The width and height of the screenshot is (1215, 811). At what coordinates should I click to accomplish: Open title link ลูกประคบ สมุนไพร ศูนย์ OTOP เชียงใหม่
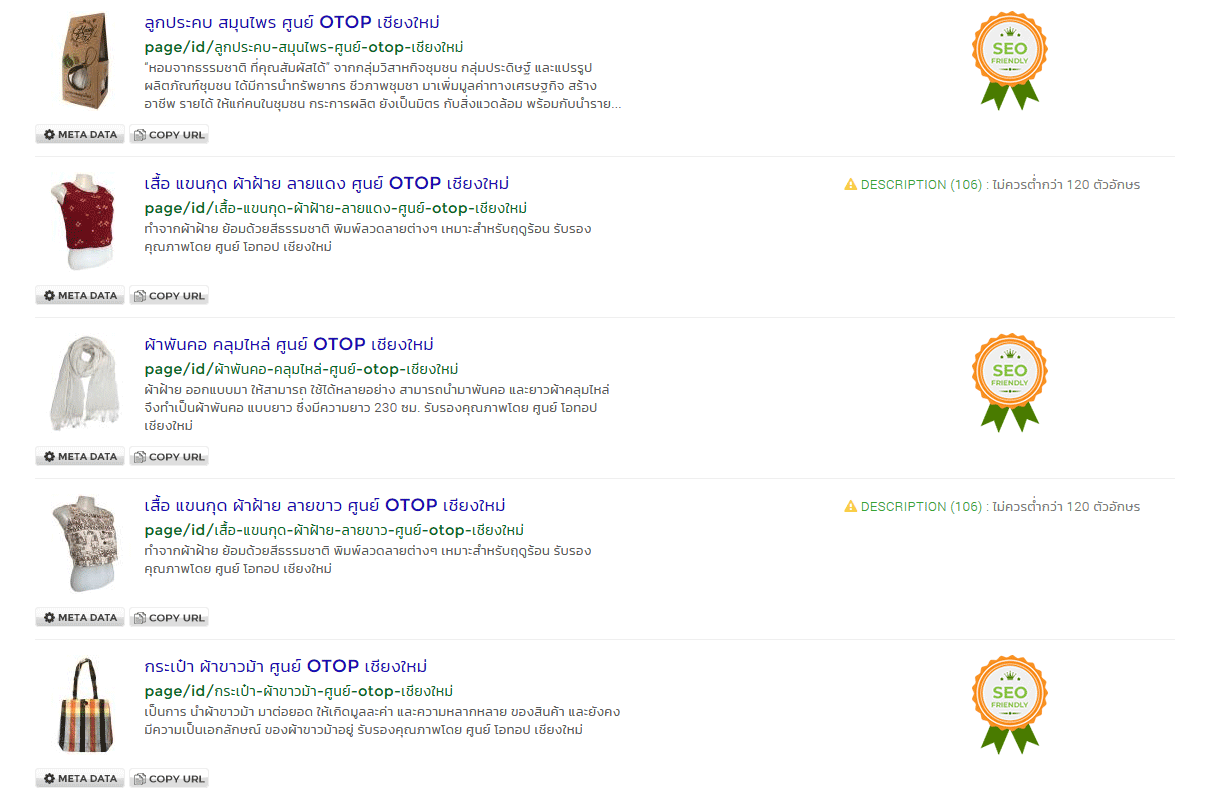[291, 22]
